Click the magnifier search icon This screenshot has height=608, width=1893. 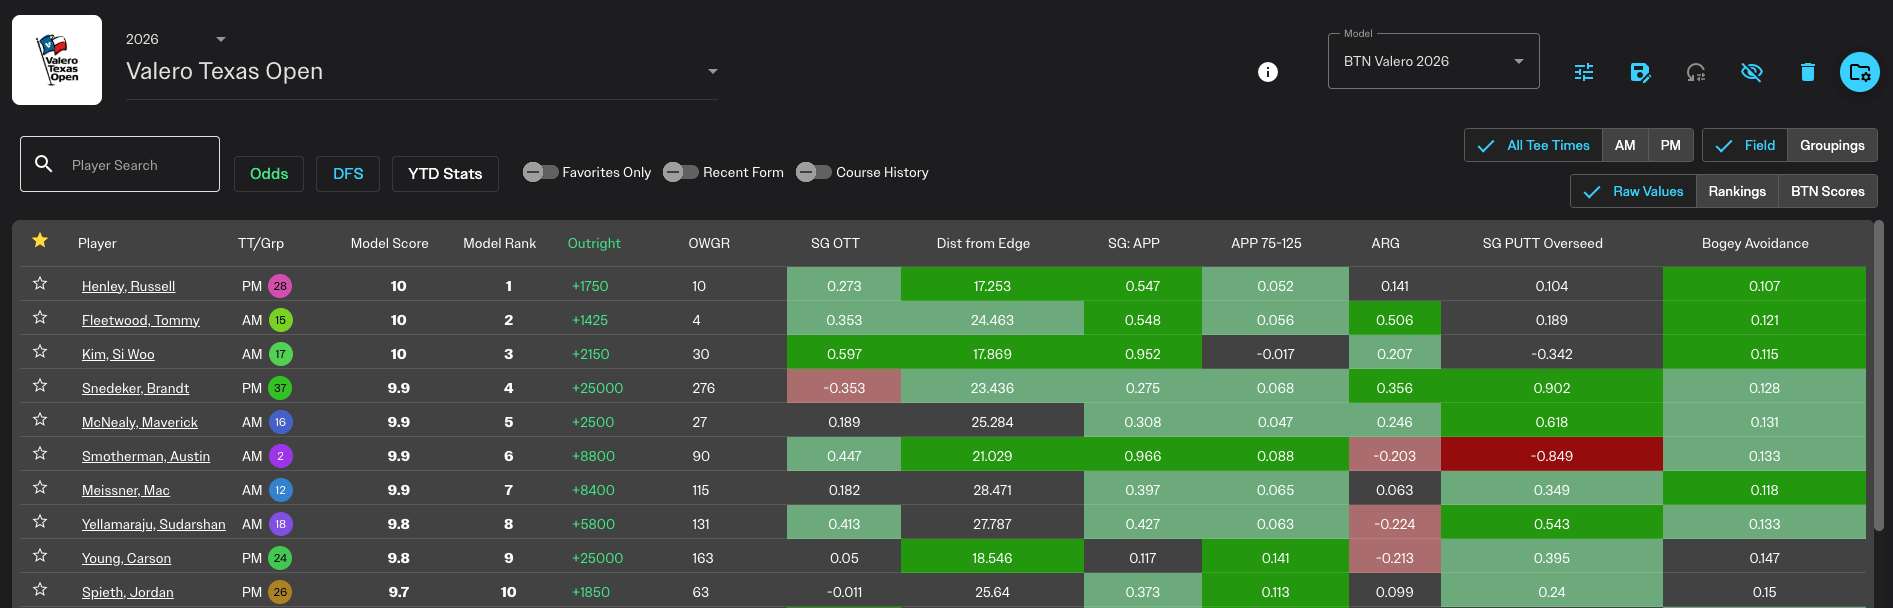[x=44, y=163]
